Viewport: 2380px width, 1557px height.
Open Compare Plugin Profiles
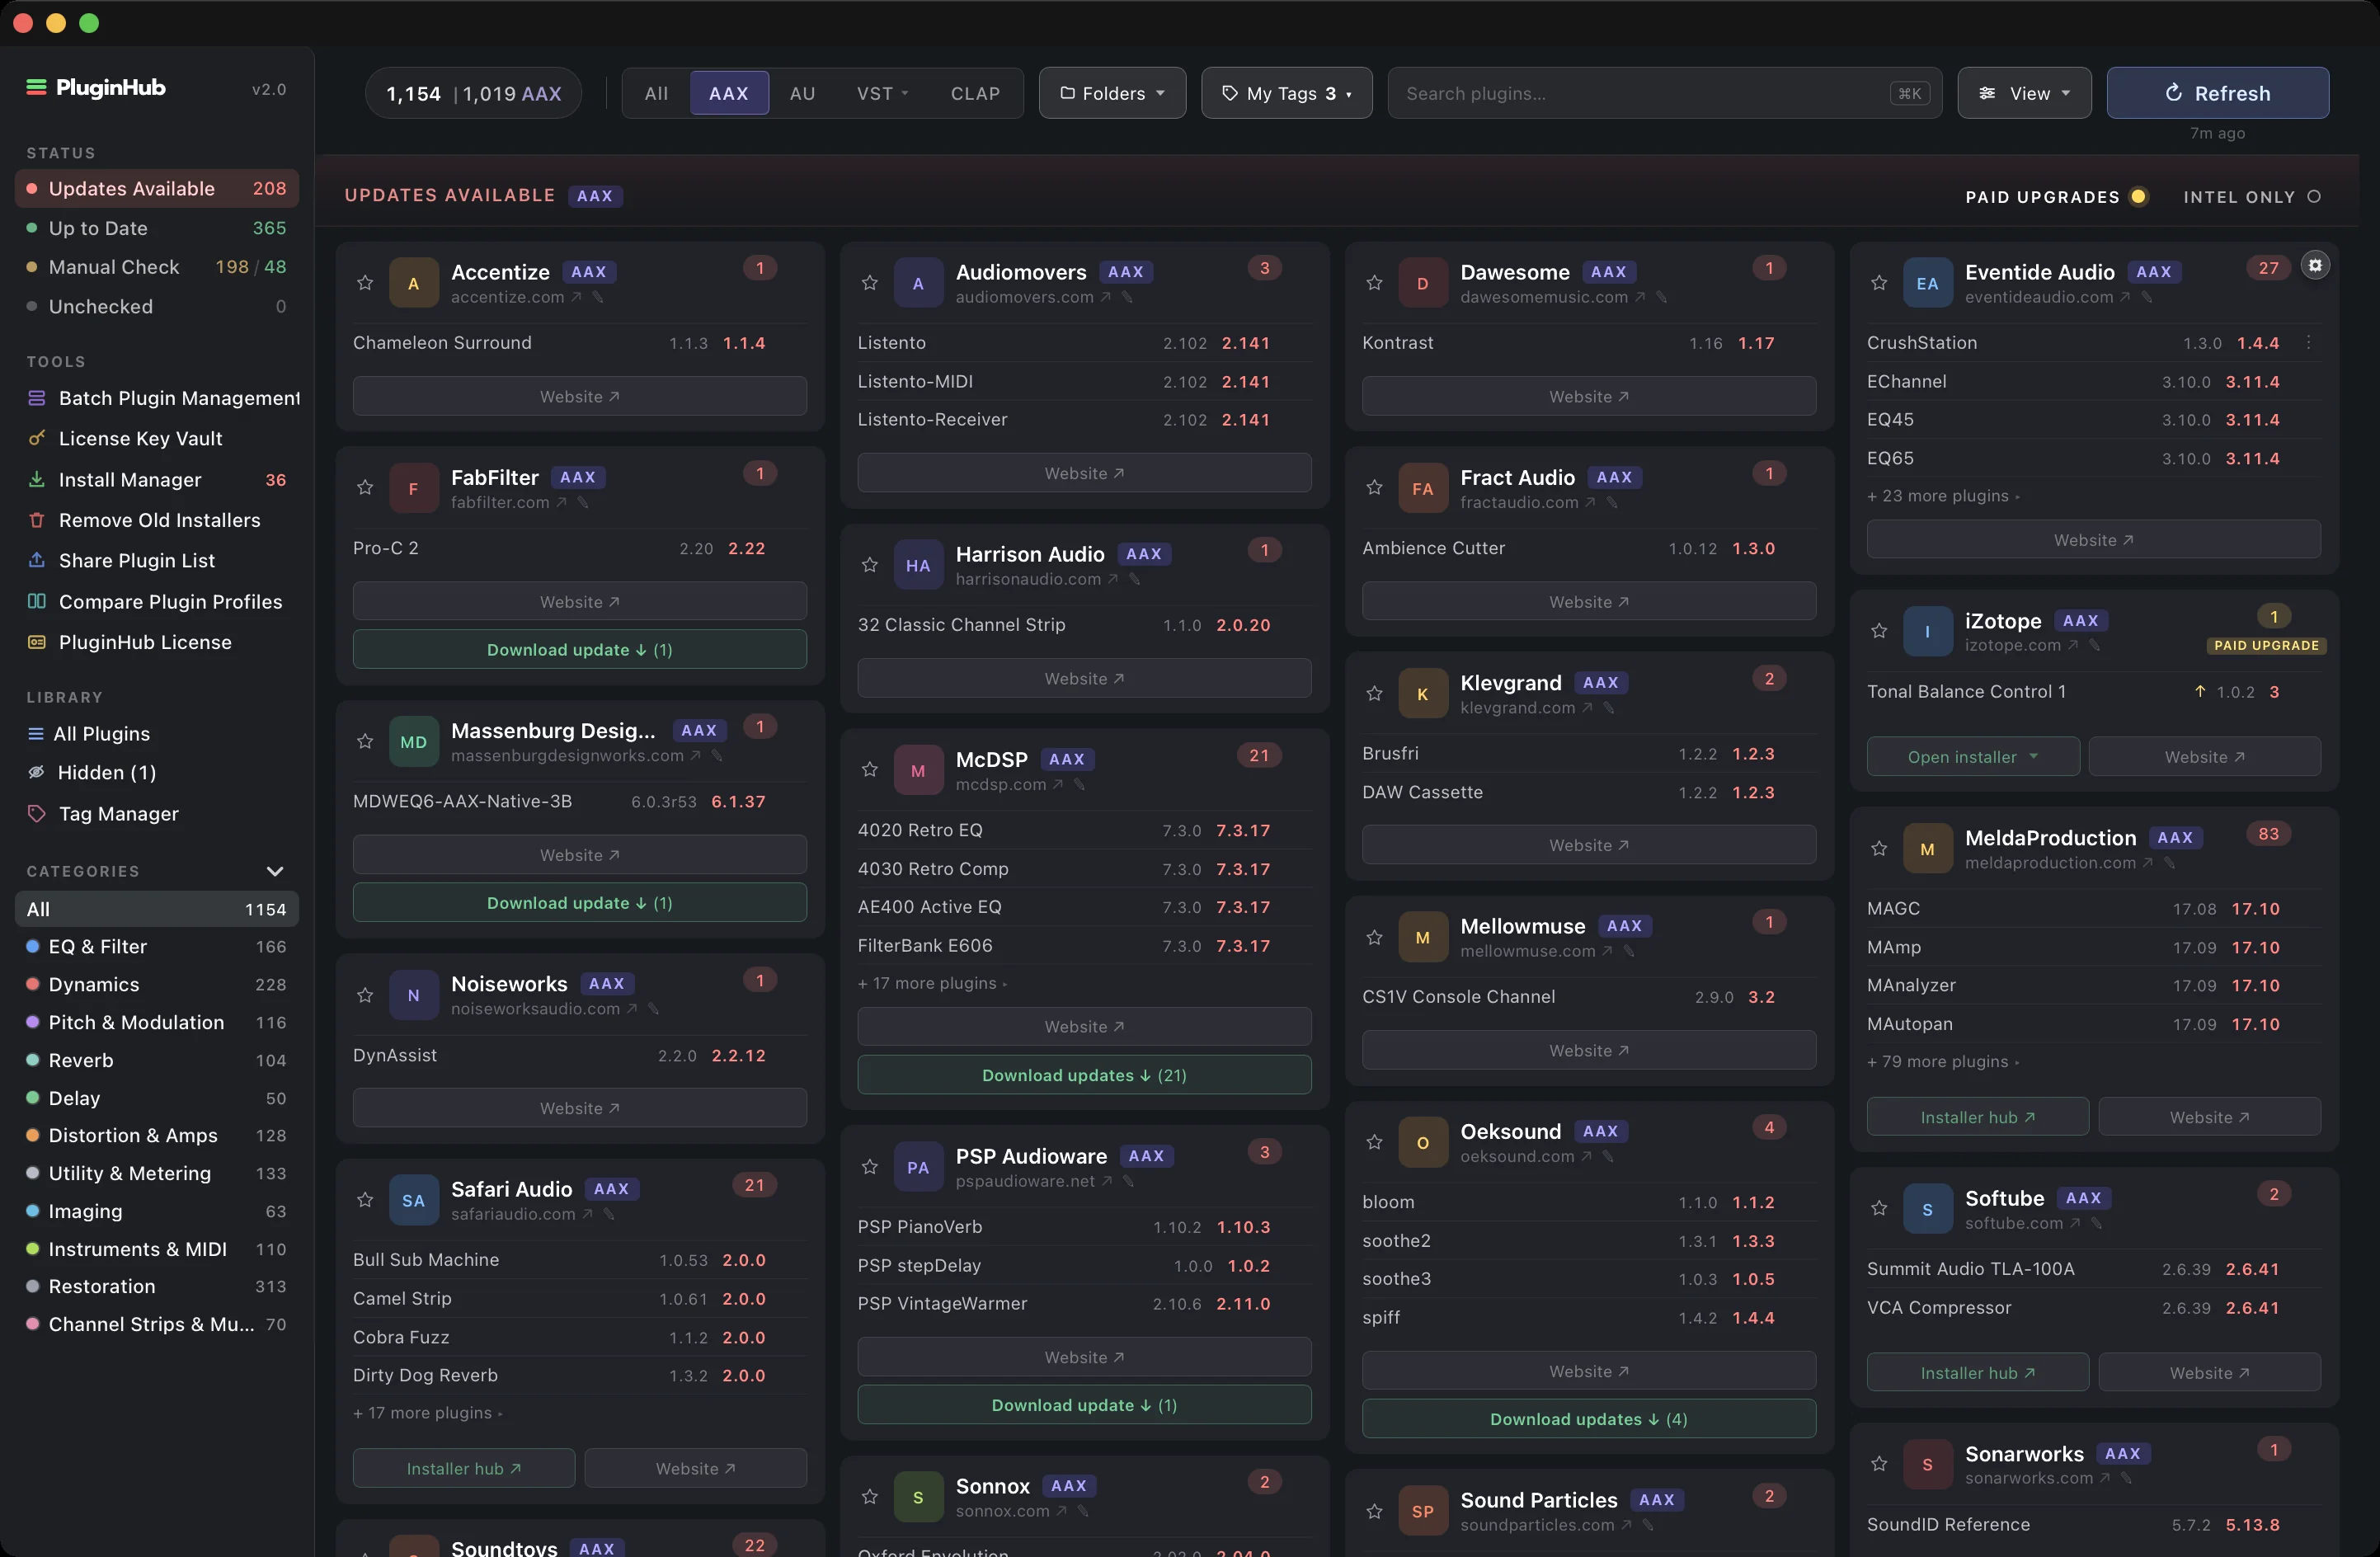(157, 602)
